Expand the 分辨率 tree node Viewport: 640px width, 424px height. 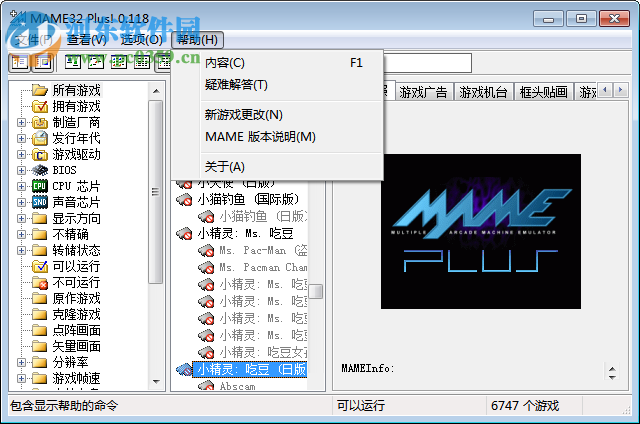point(21,362)
